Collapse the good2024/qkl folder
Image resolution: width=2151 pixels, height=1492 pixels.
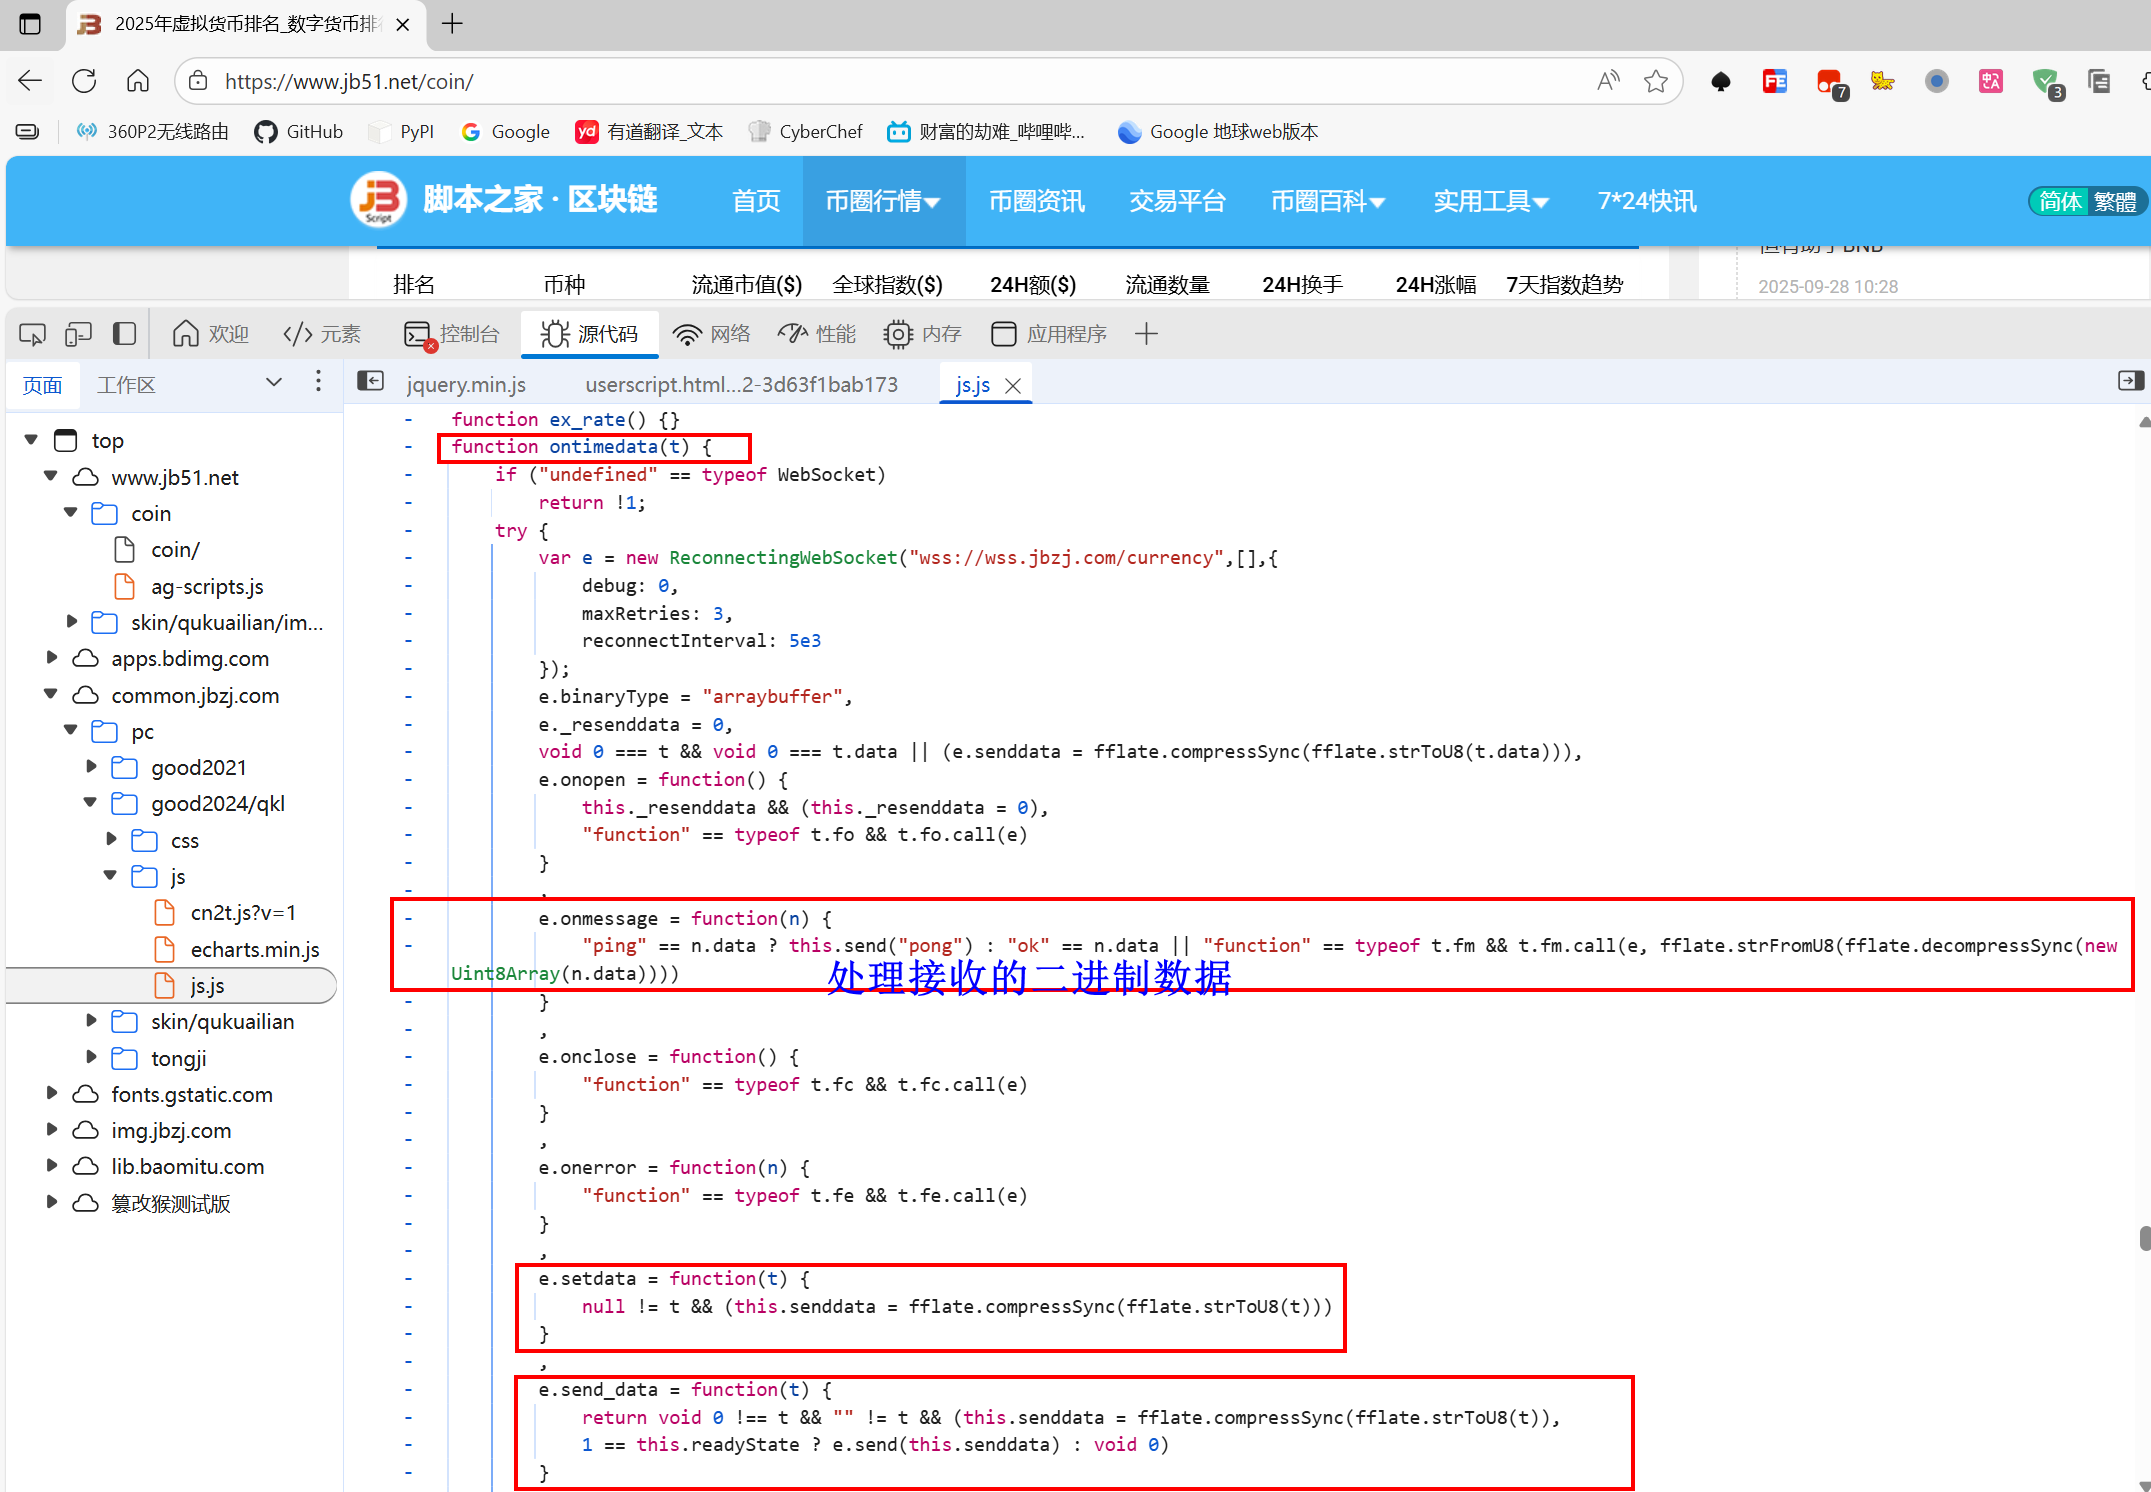tap(91, 803)
